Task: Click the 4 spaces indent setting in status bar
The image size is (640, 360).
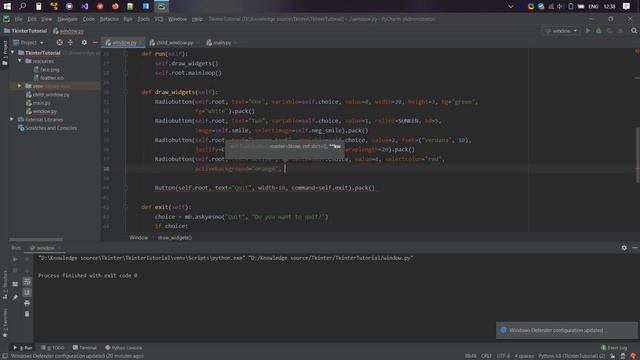Action: tap(524, 356)
